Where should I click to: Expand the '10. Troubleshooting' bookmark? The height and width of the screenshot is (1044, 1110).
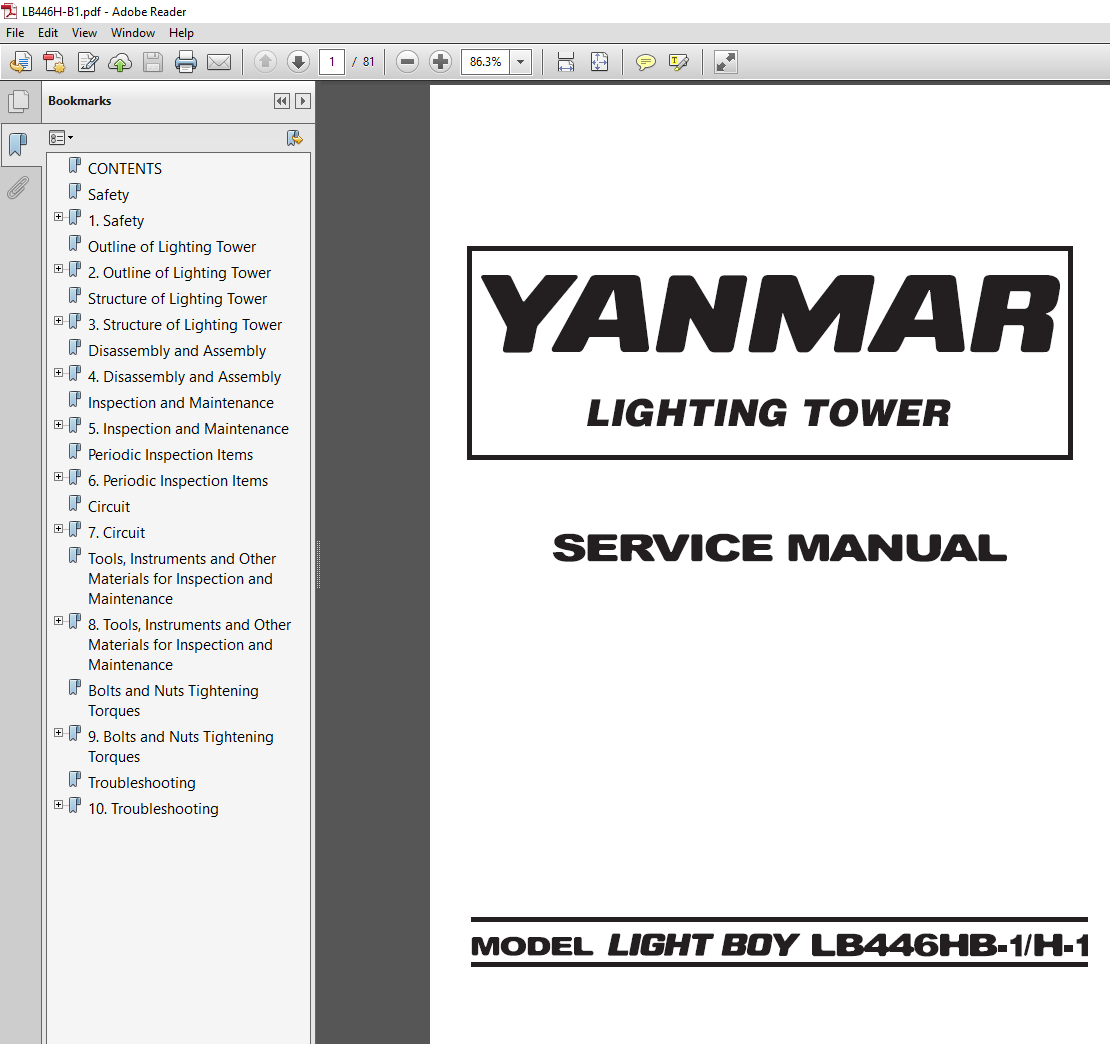(x=59, y=805)
